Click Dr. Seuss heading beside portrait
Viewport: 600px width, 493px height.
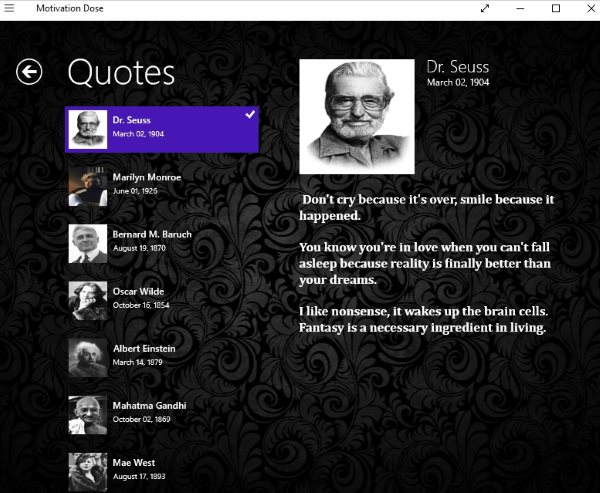(x=458, y=67)
